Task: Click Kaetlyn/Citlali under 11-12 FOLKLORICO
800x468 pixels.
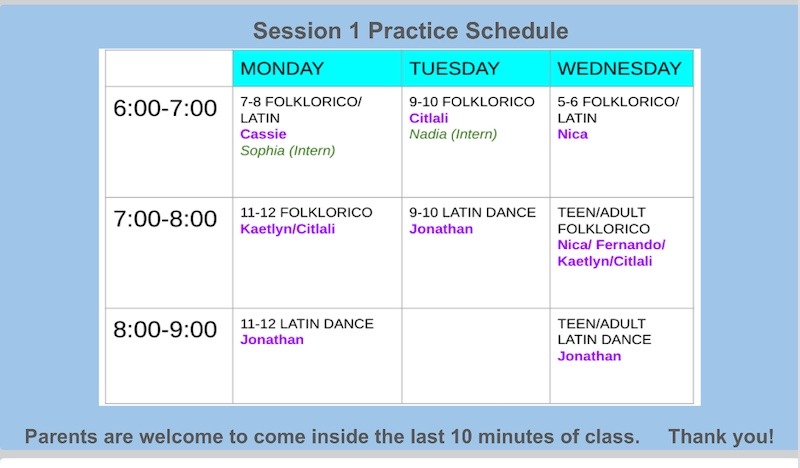Action: coord(288,229)
